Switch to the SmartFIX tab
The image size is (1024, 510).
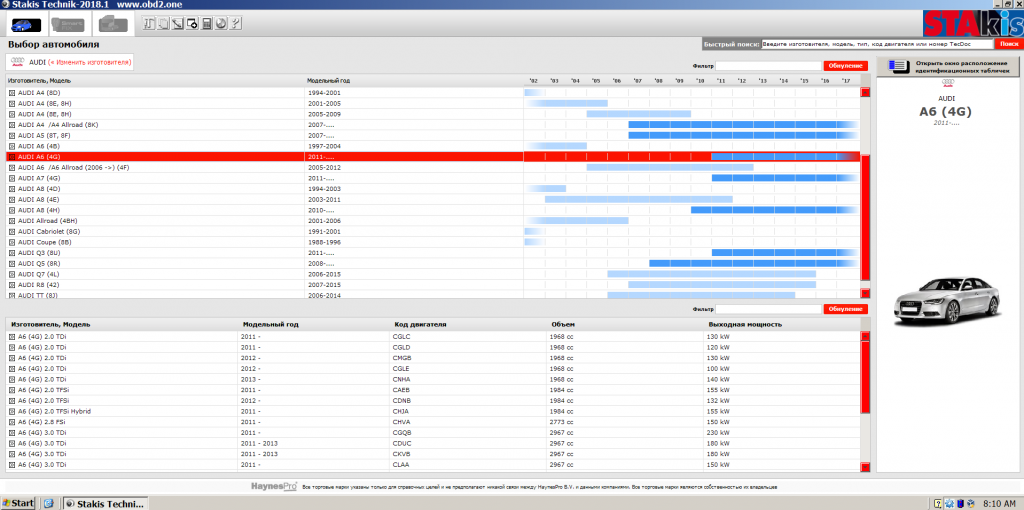coord(68,24)
